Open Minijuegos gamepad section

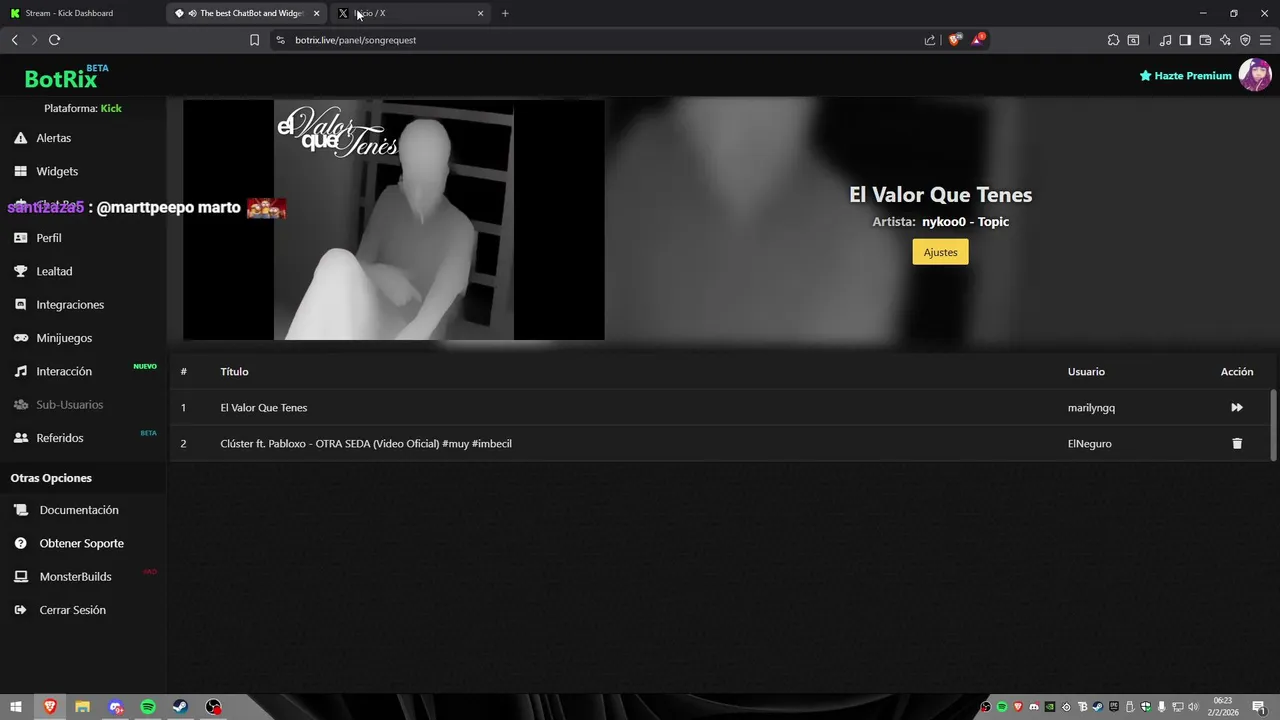click(x=53, y=338)
